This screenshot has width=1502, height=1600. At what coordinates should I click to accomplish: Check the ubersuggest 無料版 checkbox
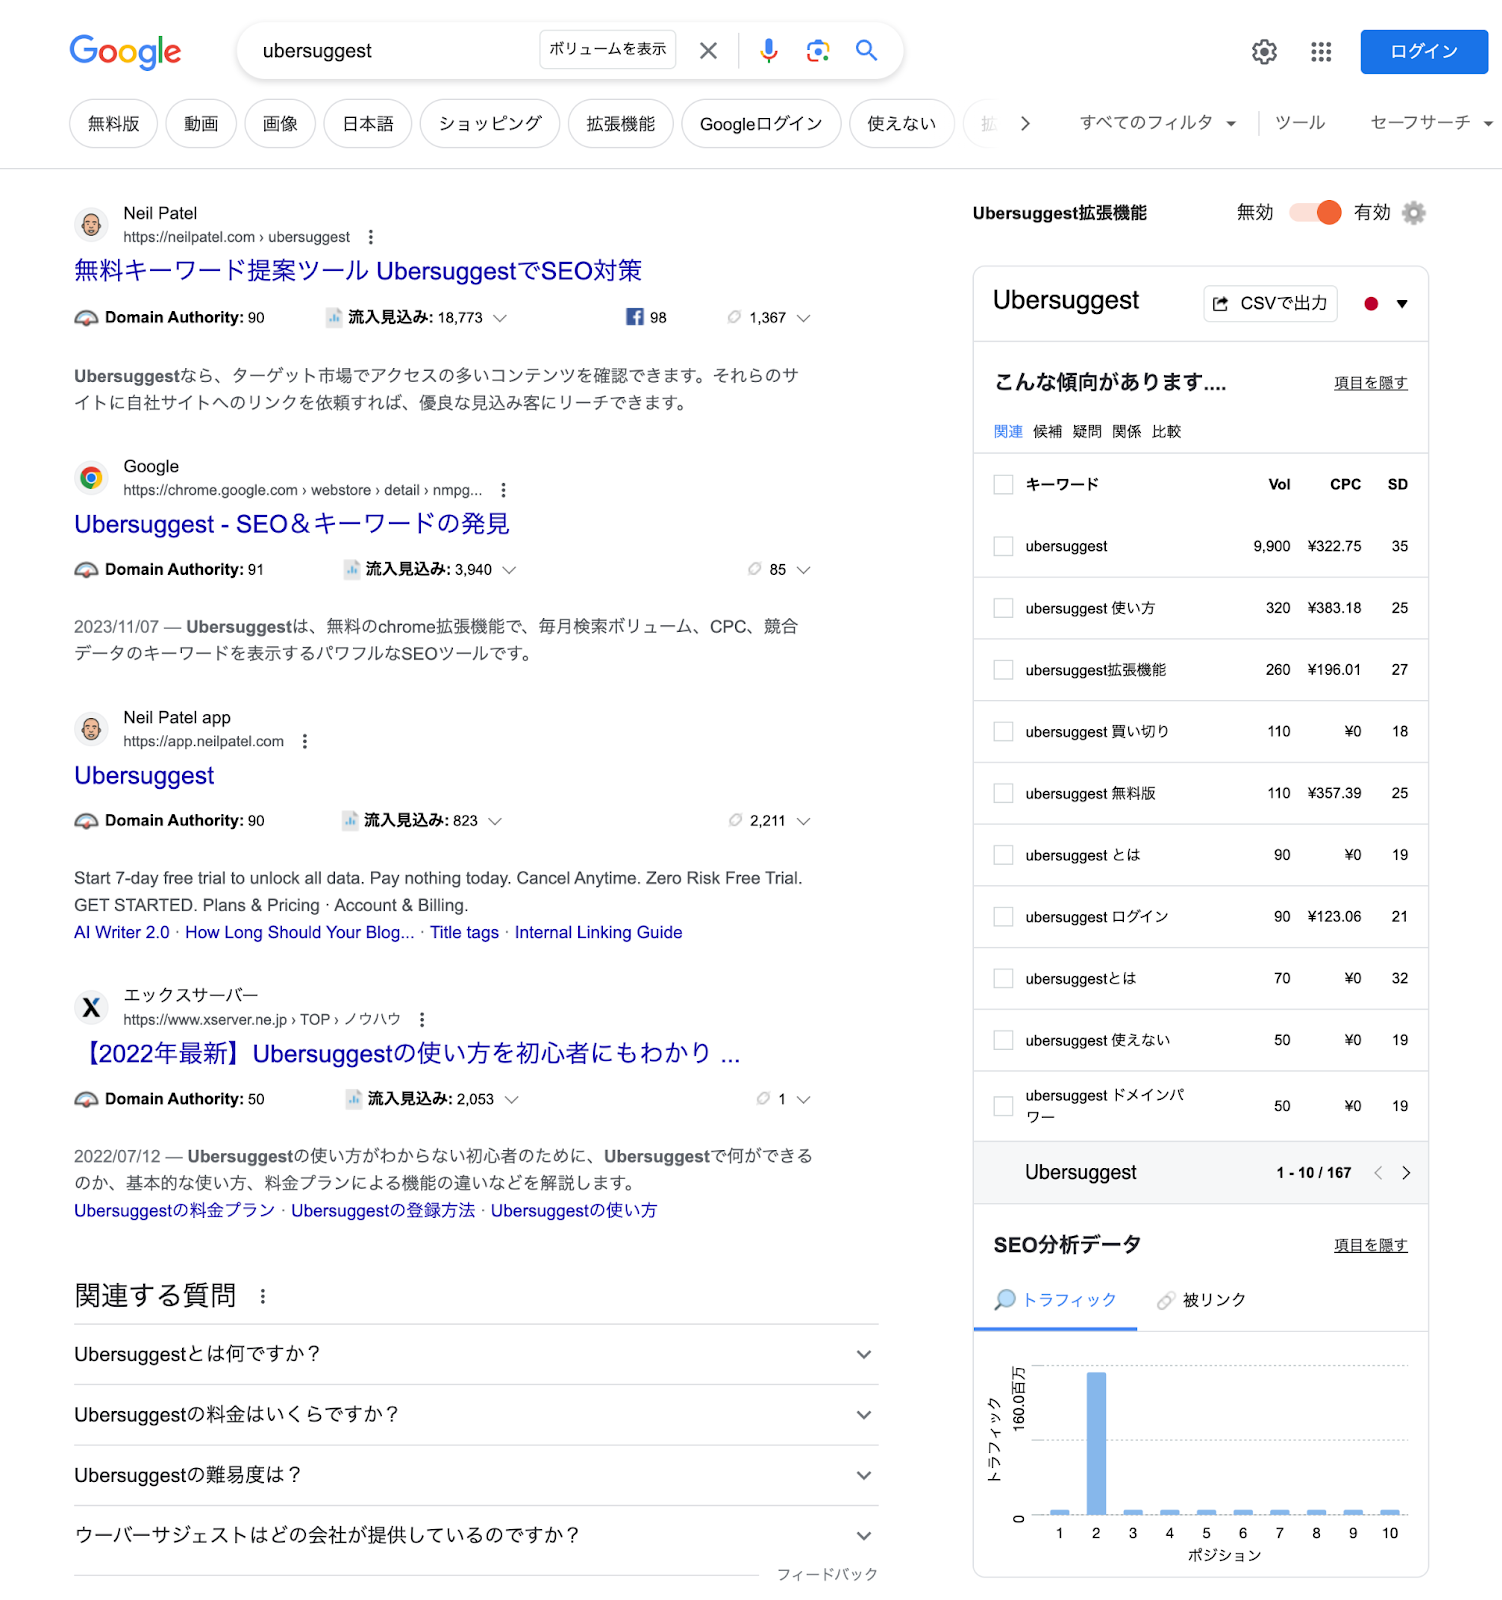point(1003,793)
